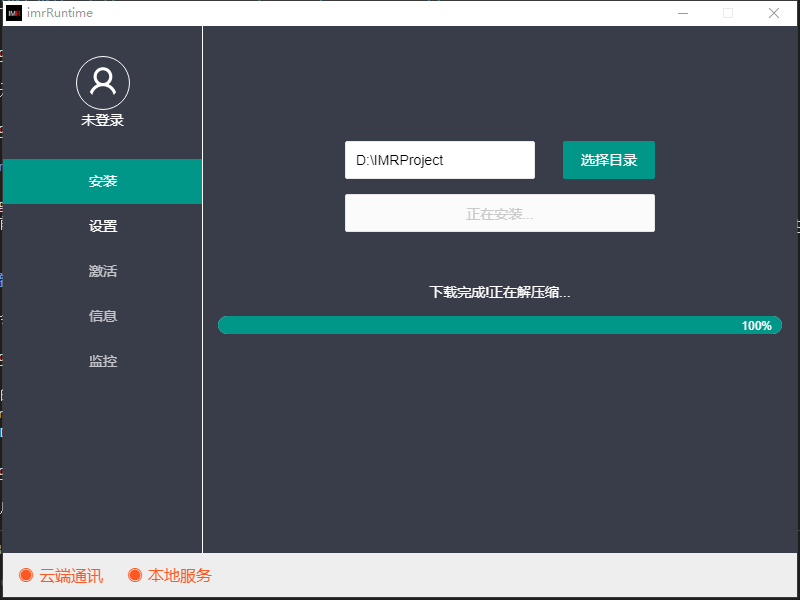
Task: Click the 云端通讯 status label
Action: click(71, 576)
